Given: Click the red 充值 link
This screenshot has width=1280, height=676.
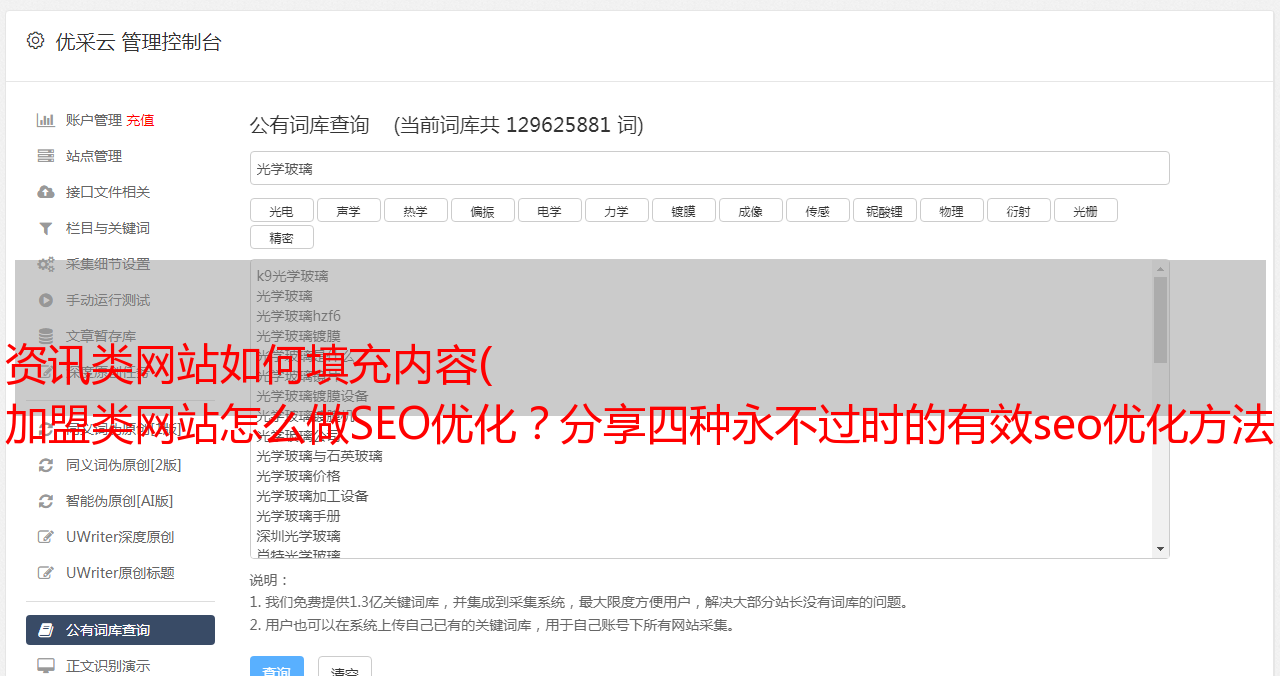Looking at the screenshot, I should coord(140,120).
